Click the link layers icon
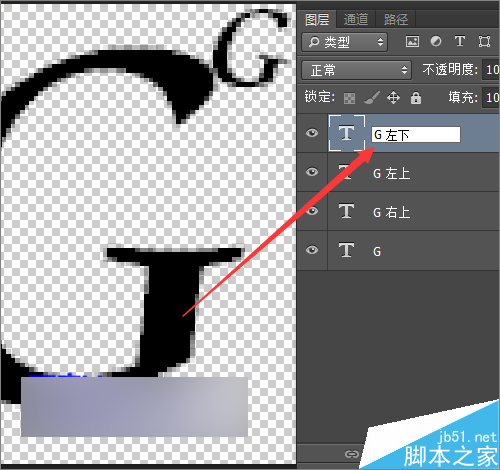500x470 pixels. point(352,454)
